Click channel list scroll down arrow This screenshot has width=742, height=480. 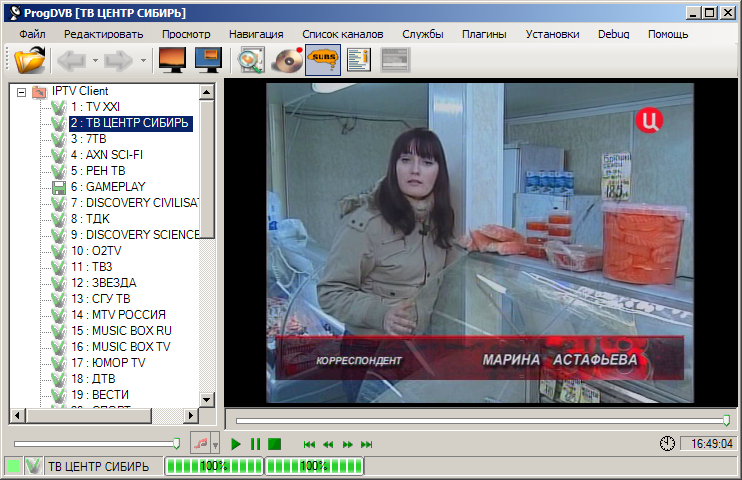[x=206, y=400]
